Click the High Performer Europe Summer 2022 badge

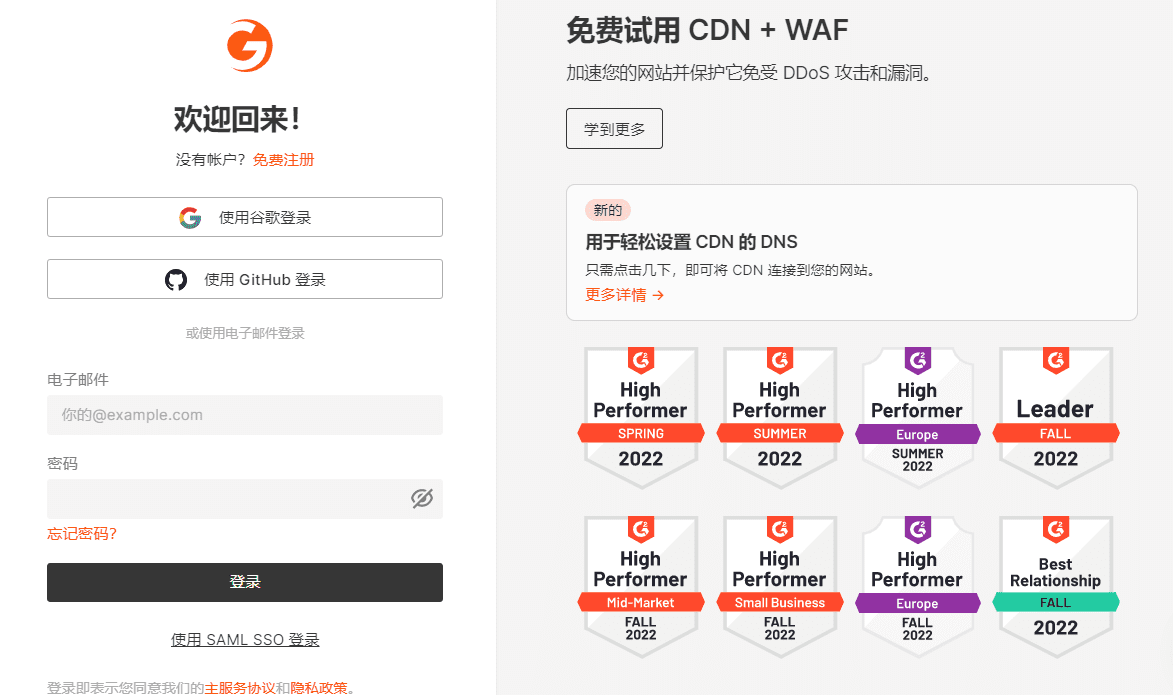917,416
